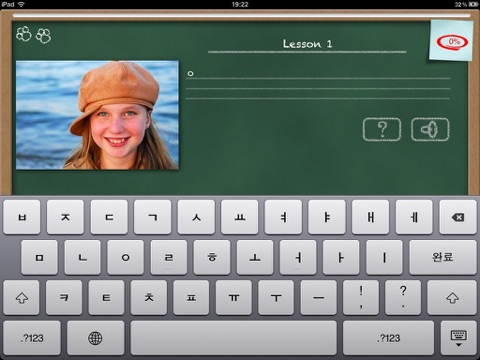This screenshot has width=480, height=360.
Task: Tap the ㅌ key
Action: click(106, 298)
